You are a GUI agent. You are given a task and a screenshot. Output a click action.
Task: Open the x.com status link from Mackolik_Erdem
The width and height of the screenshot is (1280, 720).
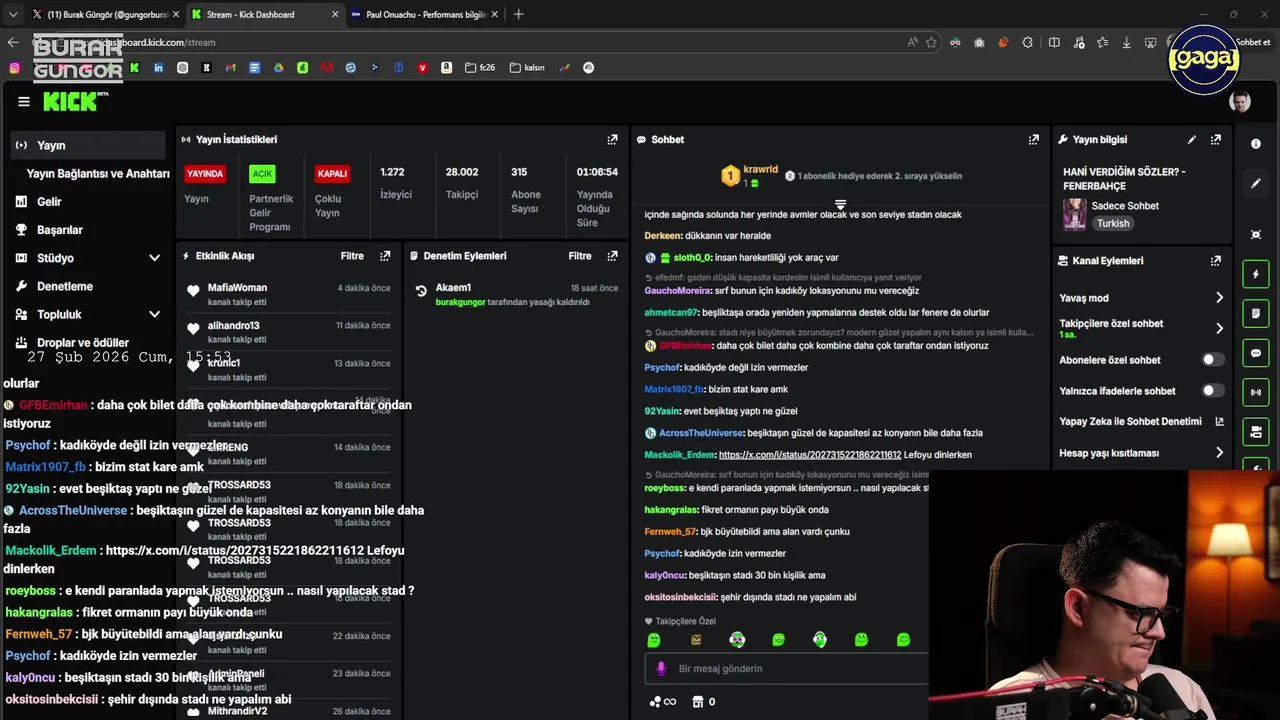[810, 455]
